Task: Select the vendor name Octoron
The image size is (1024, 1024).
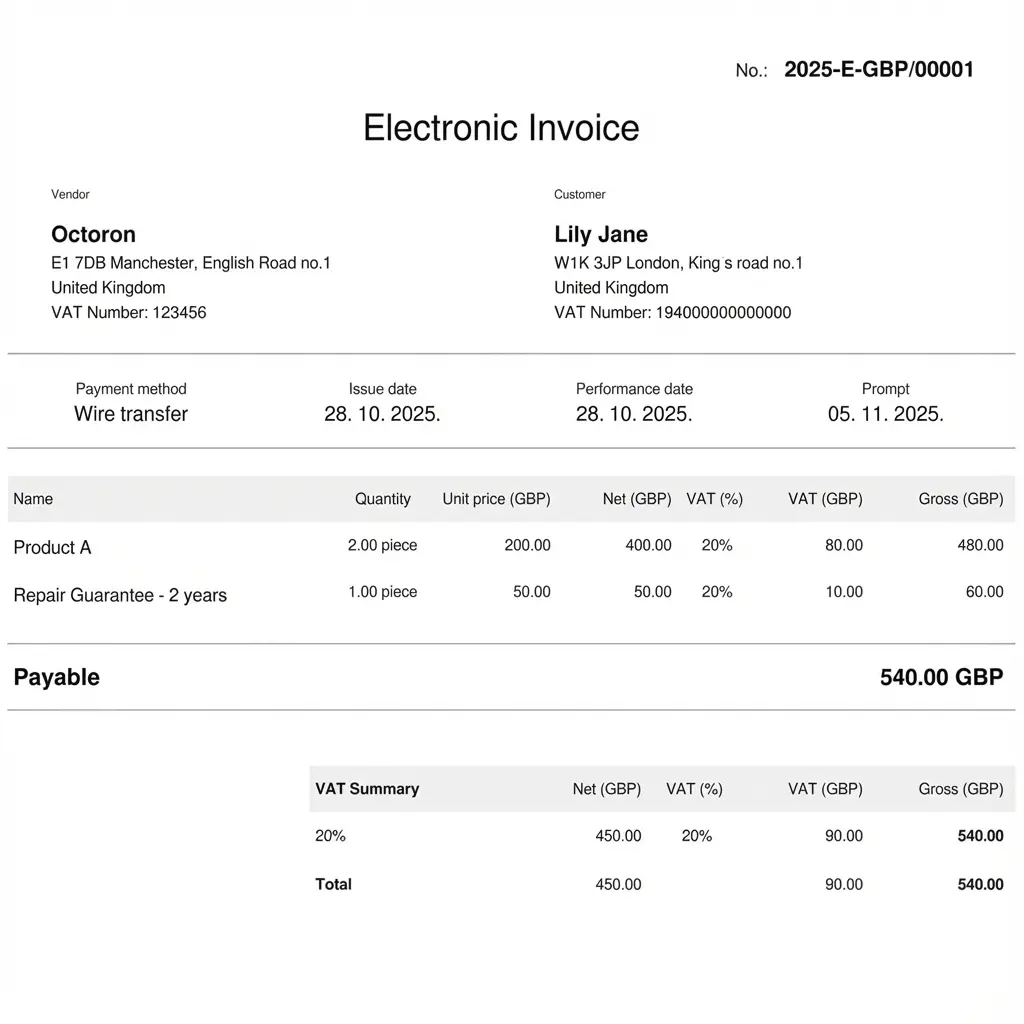Action: point(93,235)
